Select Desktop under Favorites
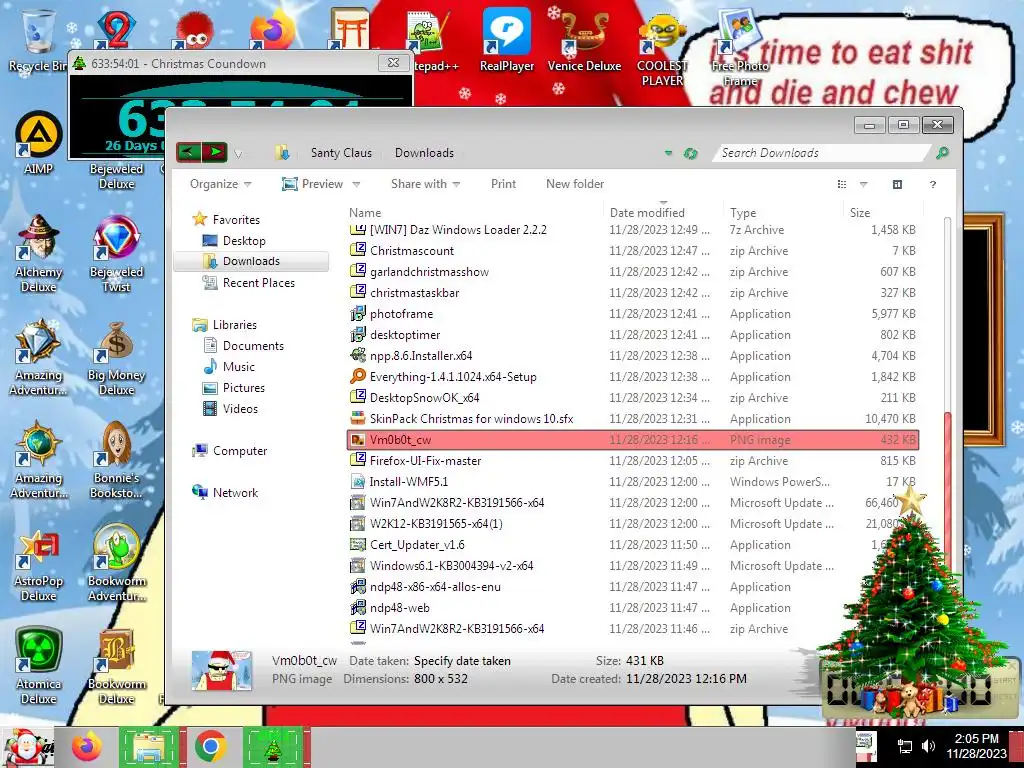The height and width of the screenshot is (768, 1024). click(x=244, y=240)
